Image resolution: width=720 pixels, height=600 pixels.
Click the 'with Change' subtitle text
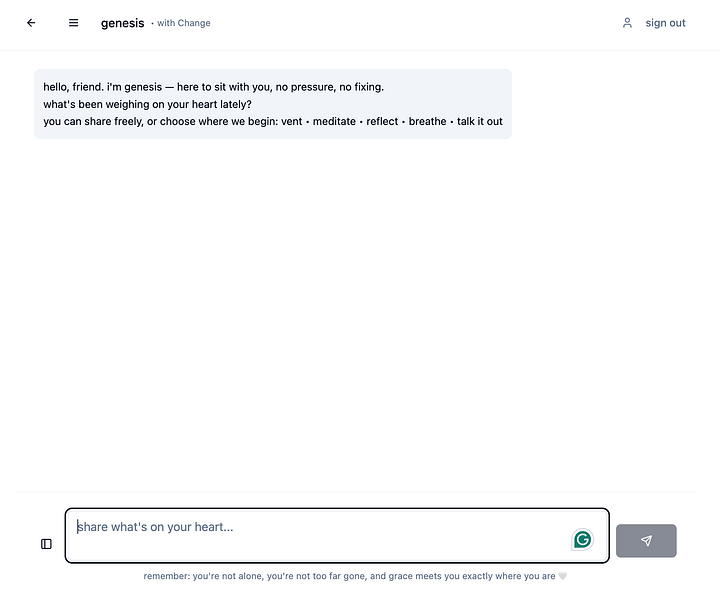click(184, 23)
